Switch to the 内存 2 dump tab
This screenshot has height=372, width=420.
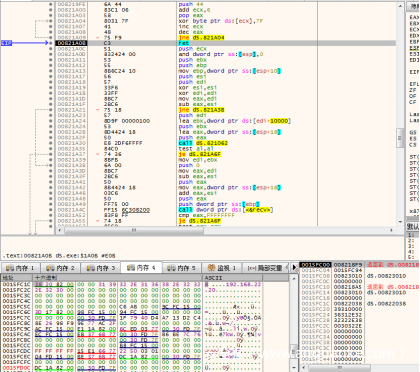pos(60,268)
